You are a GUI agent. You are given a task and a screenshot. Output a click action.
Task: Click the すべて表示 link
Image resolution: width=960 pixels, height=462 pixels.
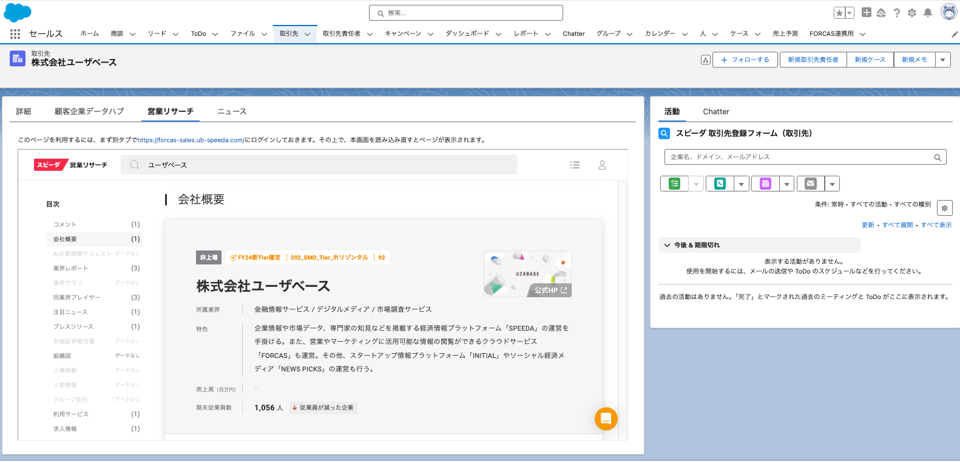(x=936, y=225)
